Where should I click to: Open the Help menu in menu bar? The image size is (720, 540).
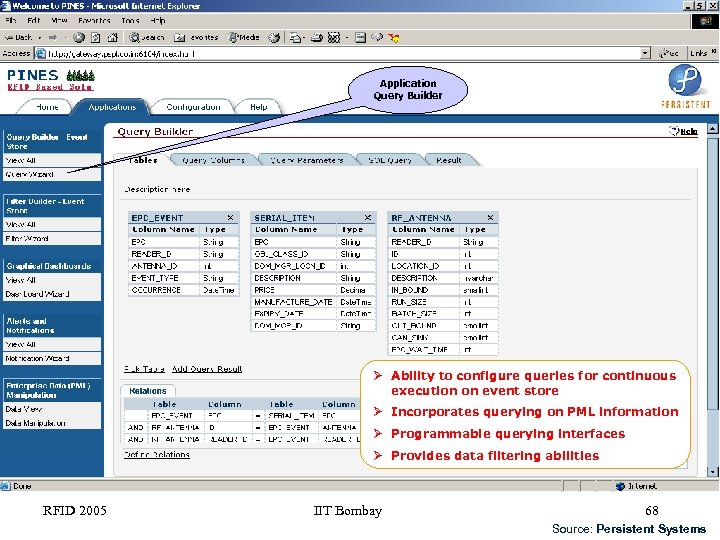point(158,21)
